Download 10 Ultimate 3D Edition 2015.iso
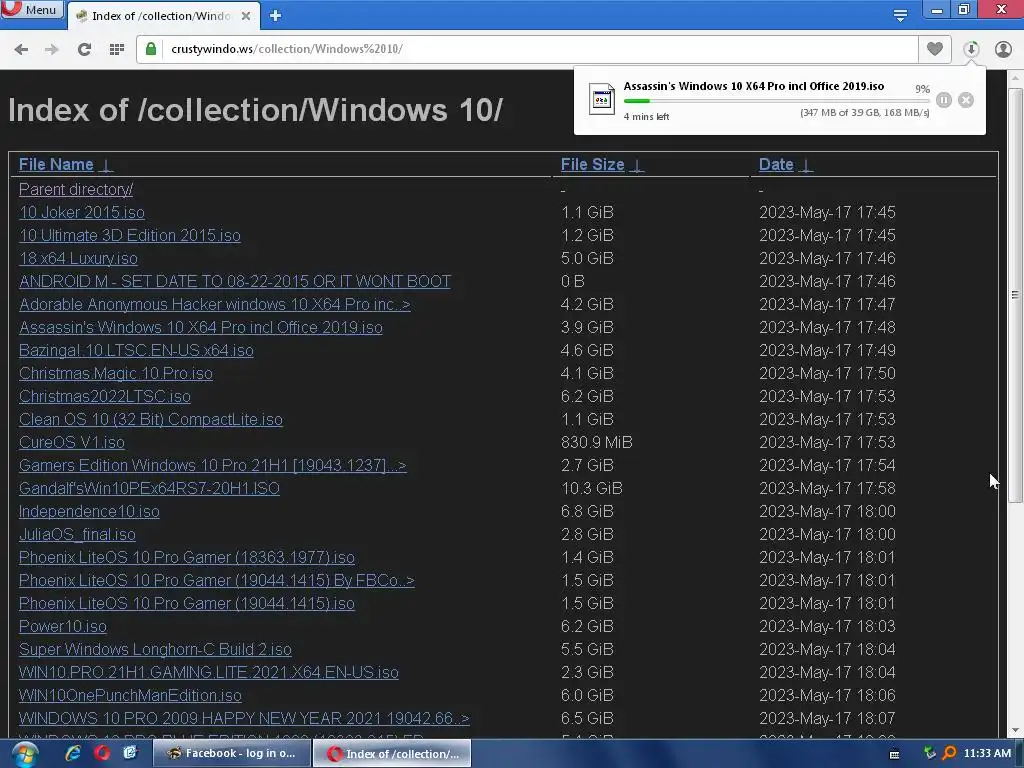Viewport: 1024px width, 768px height. [x=130, y=235]
